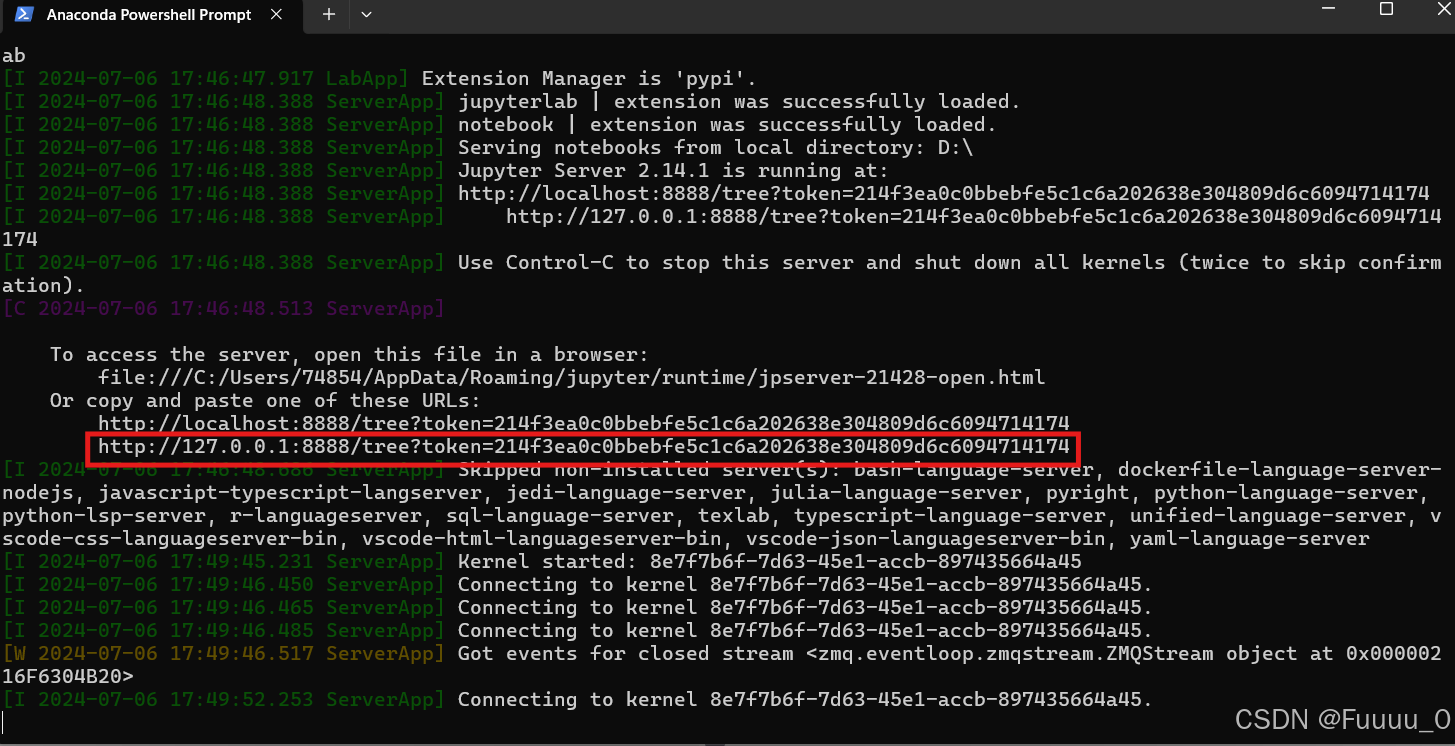The image size is (1455, 746).
Task: Open the new-tab profile dropdown chevron
Action: [366, 15]
